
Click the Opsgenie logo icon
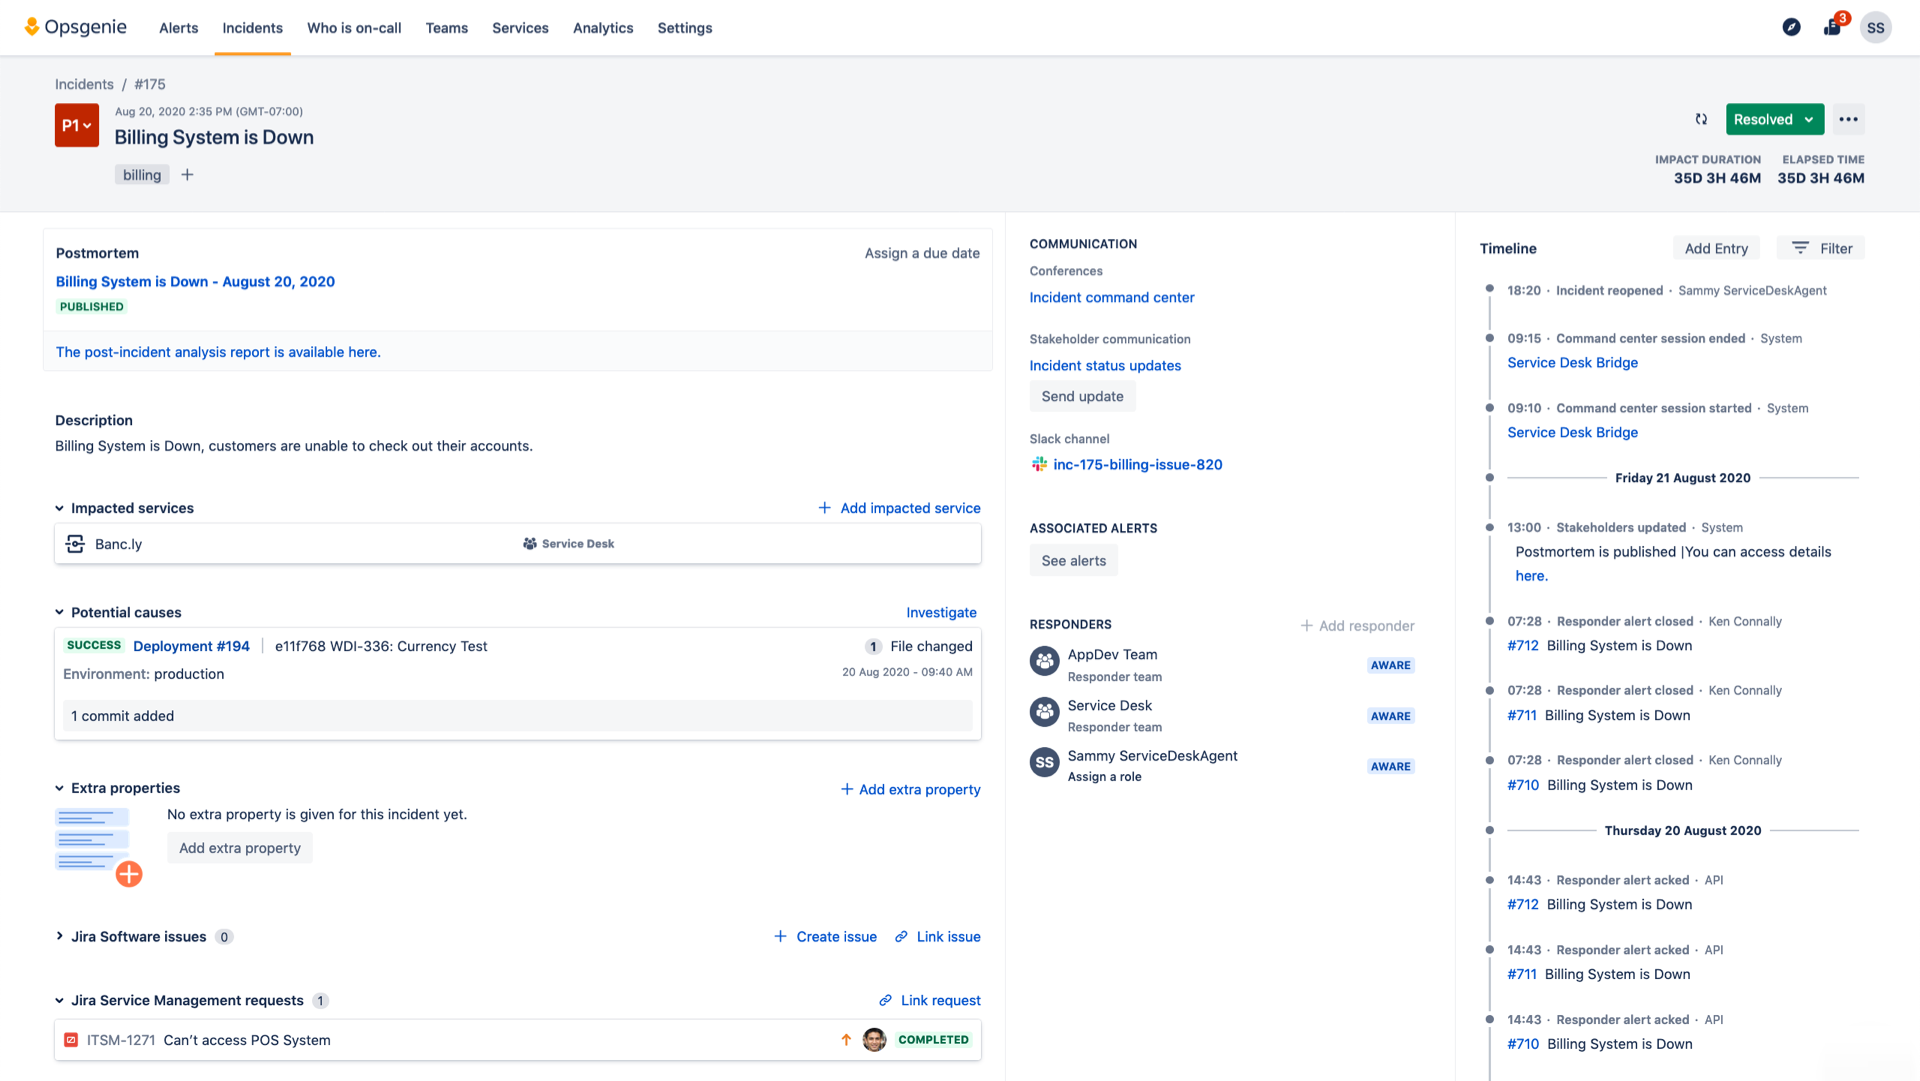28,28
